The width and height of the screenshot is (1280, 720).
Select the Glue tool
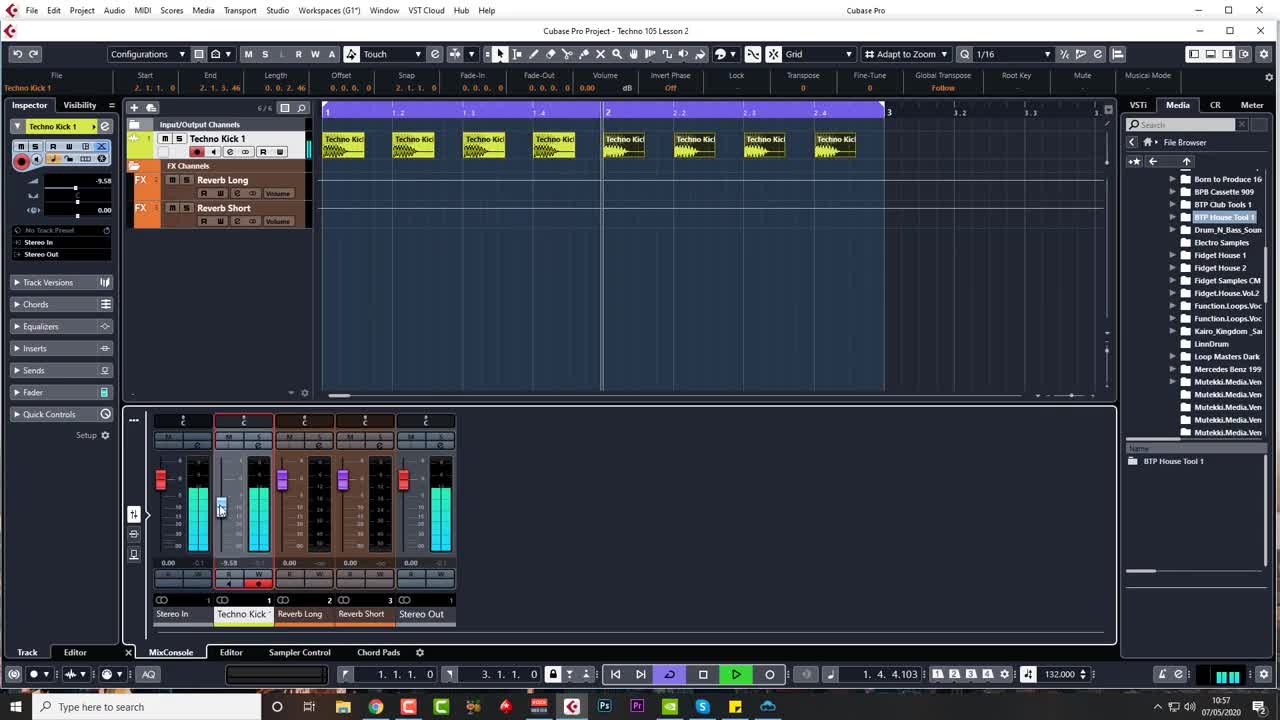pyautogui.click(x=584, y=54)
